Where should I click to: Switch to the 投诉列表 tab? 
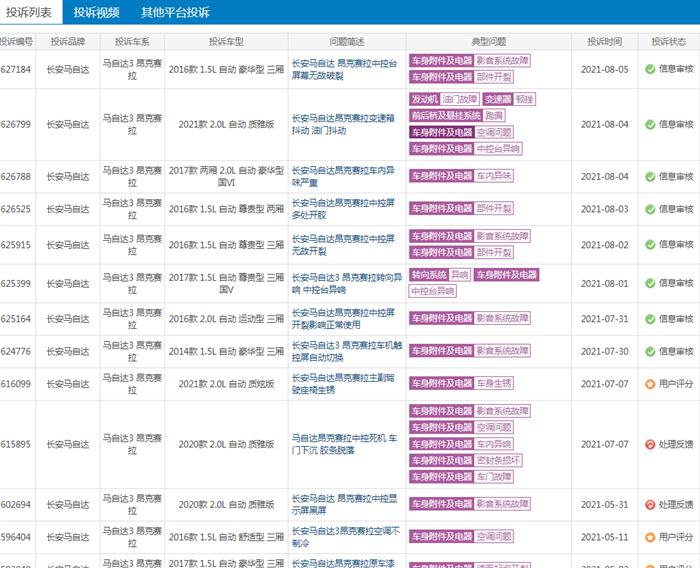(29, 13)
